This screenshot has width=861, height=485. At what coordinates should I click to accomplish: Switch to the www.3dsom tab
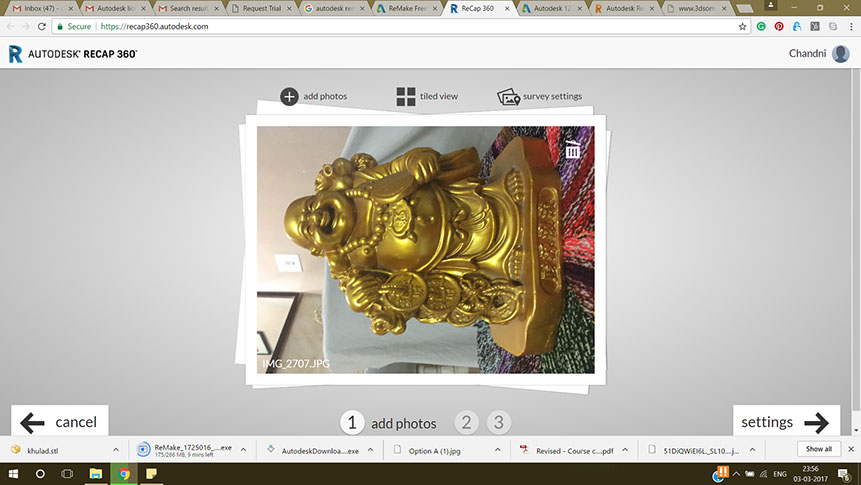point(696,8)
